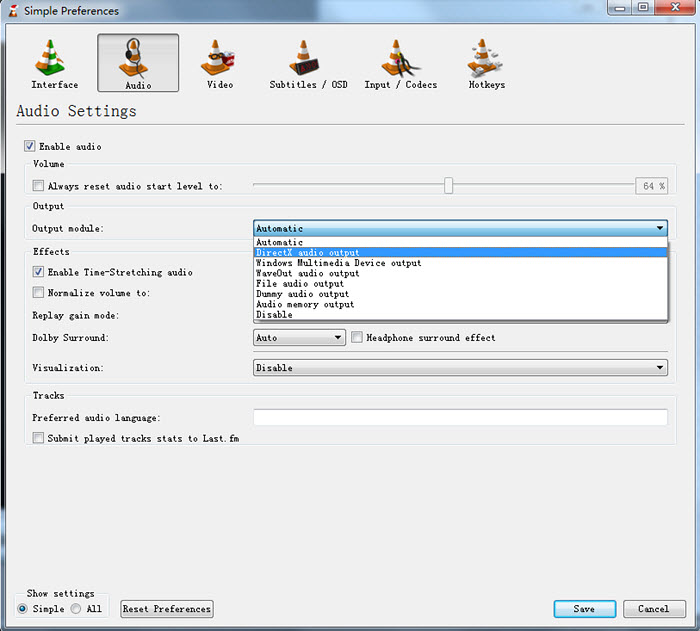Enable Headphone surround effect

(x=357, y=337)
